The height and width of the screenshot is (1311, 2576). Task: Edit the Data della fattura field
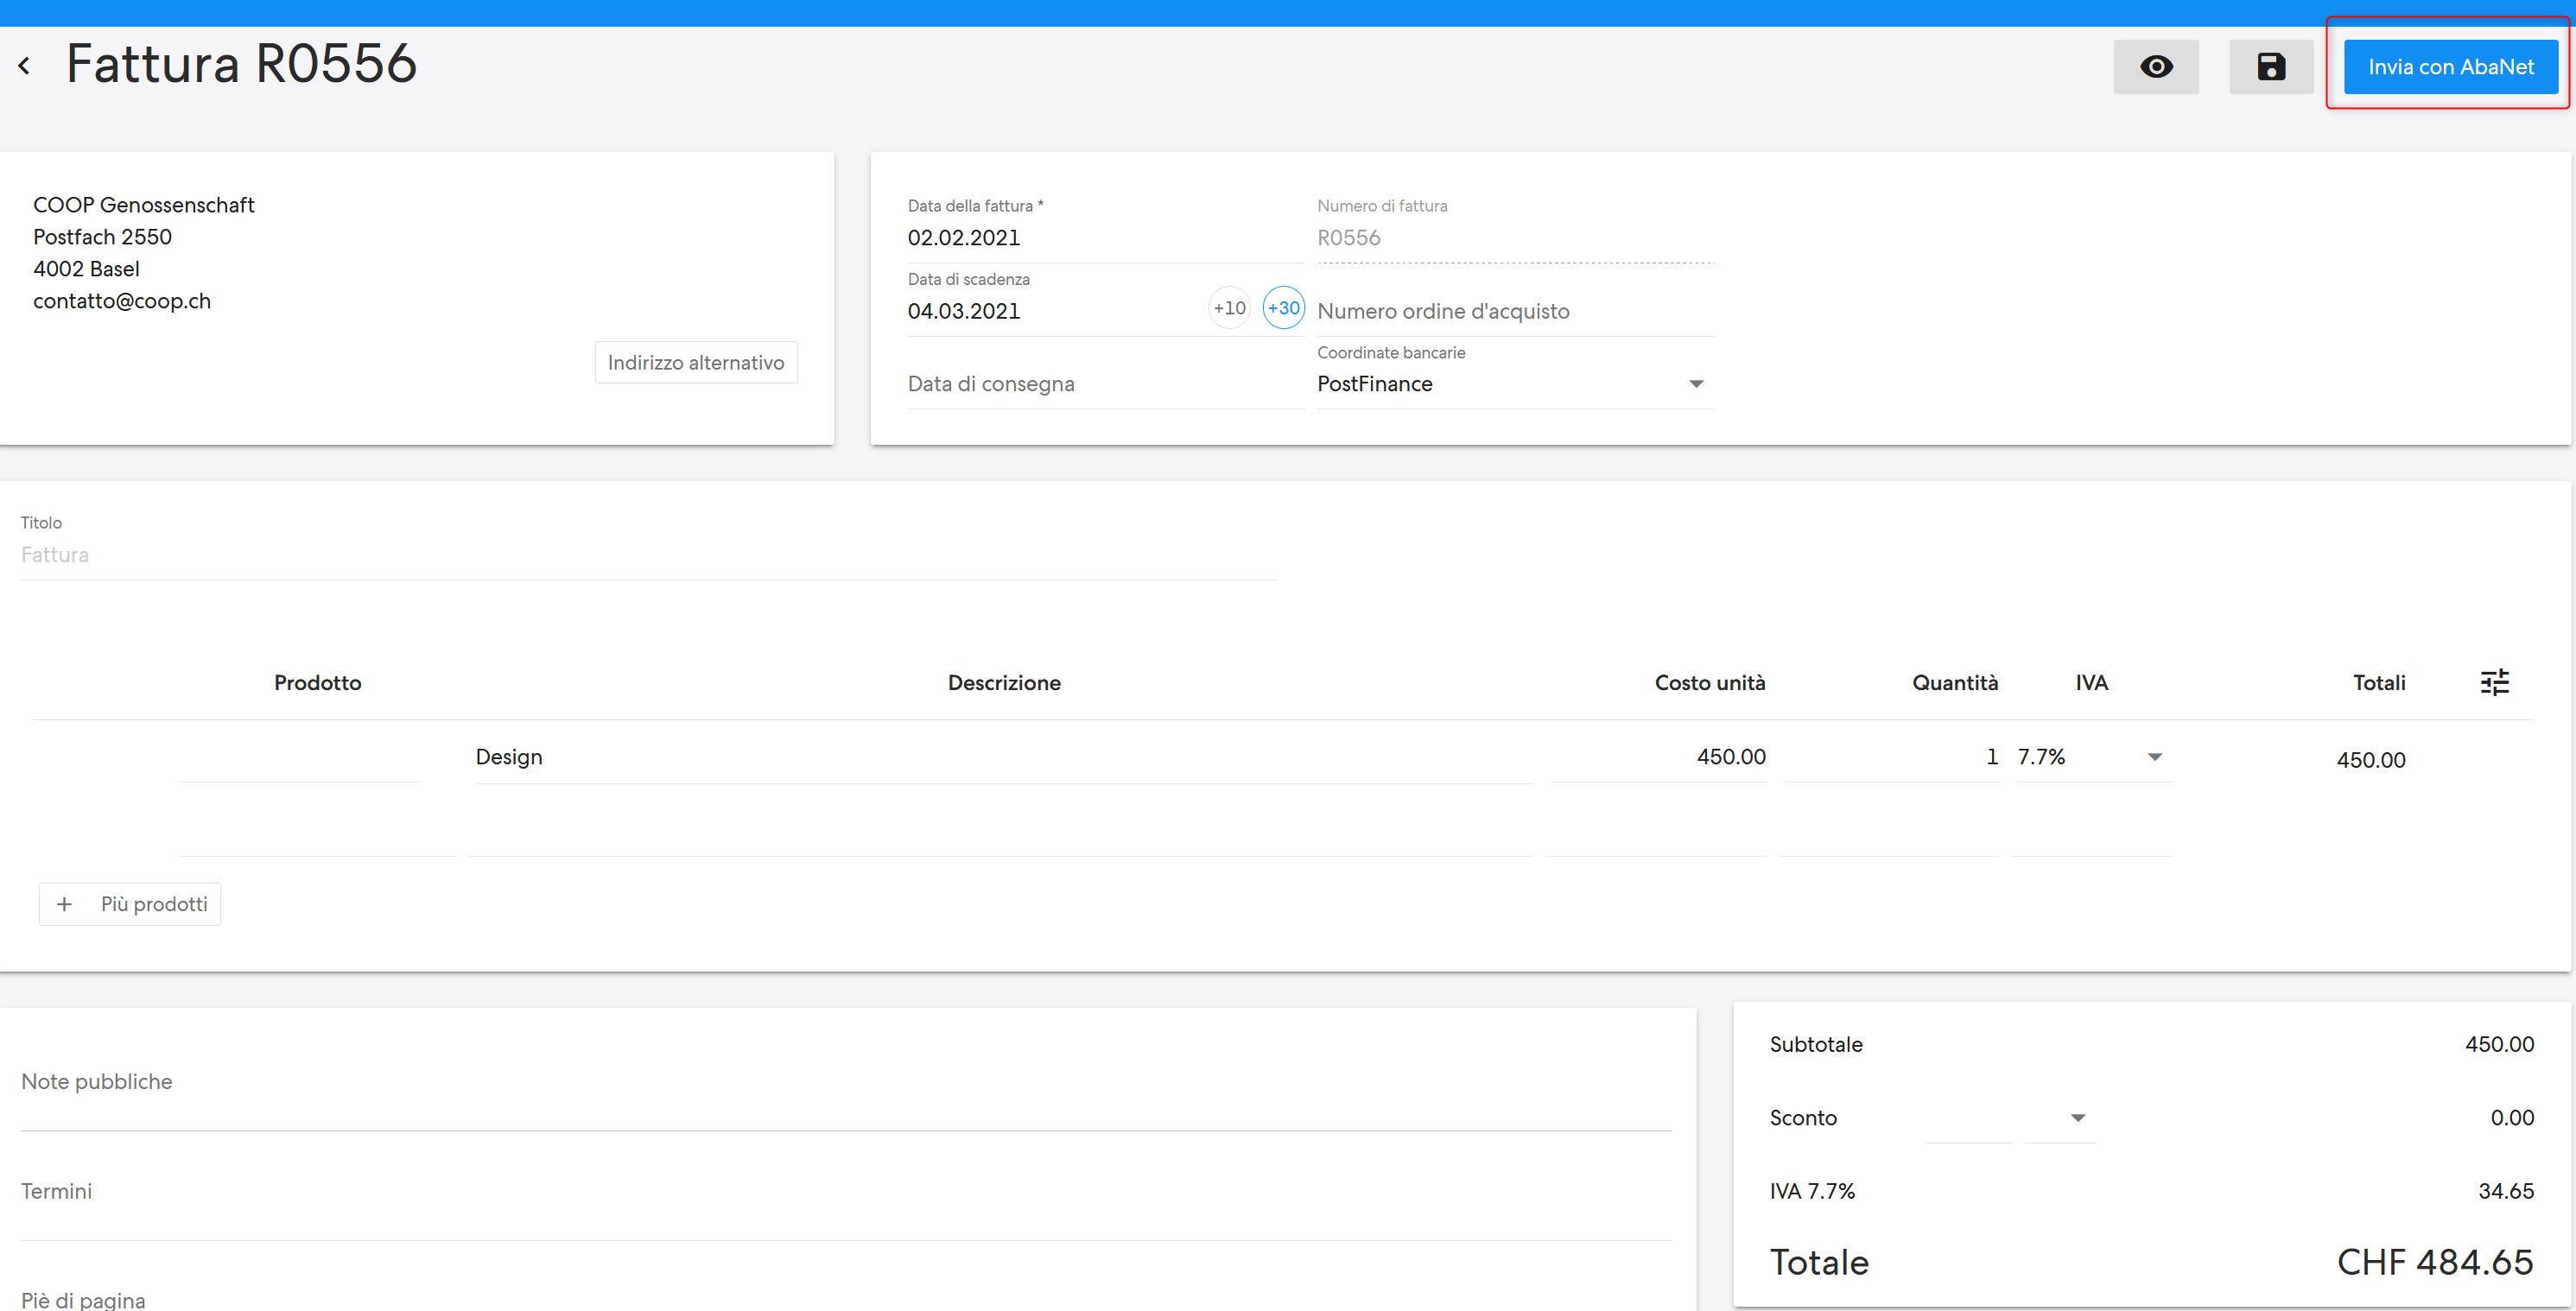tap(1105, 238)
